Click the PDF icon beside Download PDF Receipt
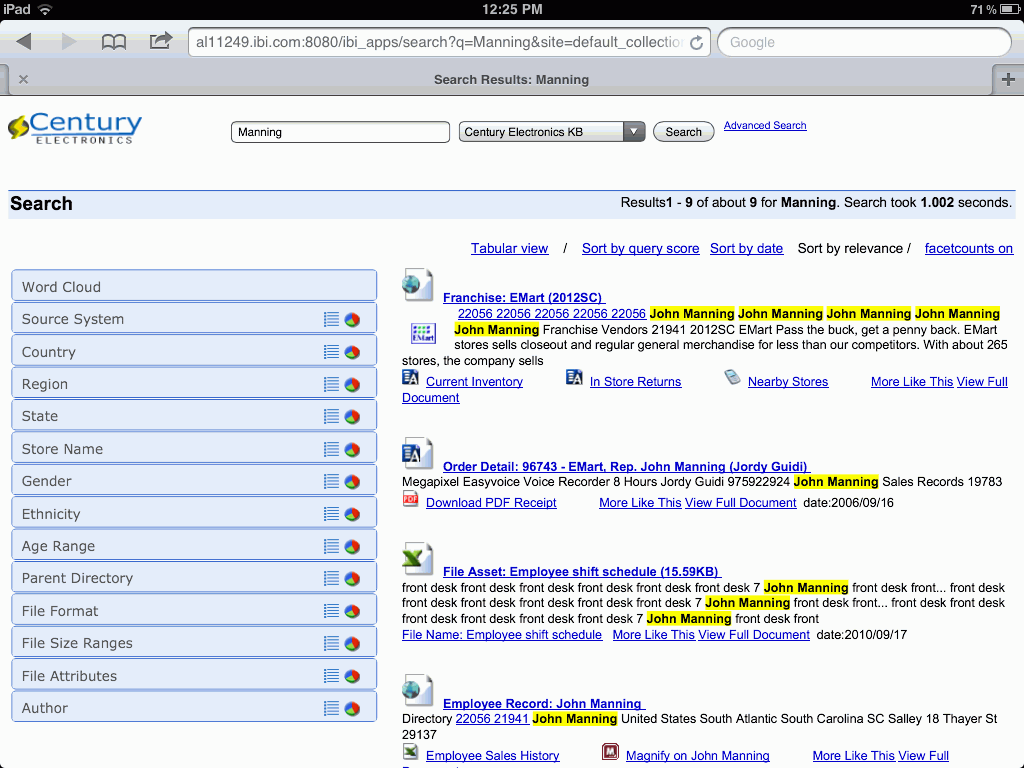1024x768 pixels. [x=410, y=500]
